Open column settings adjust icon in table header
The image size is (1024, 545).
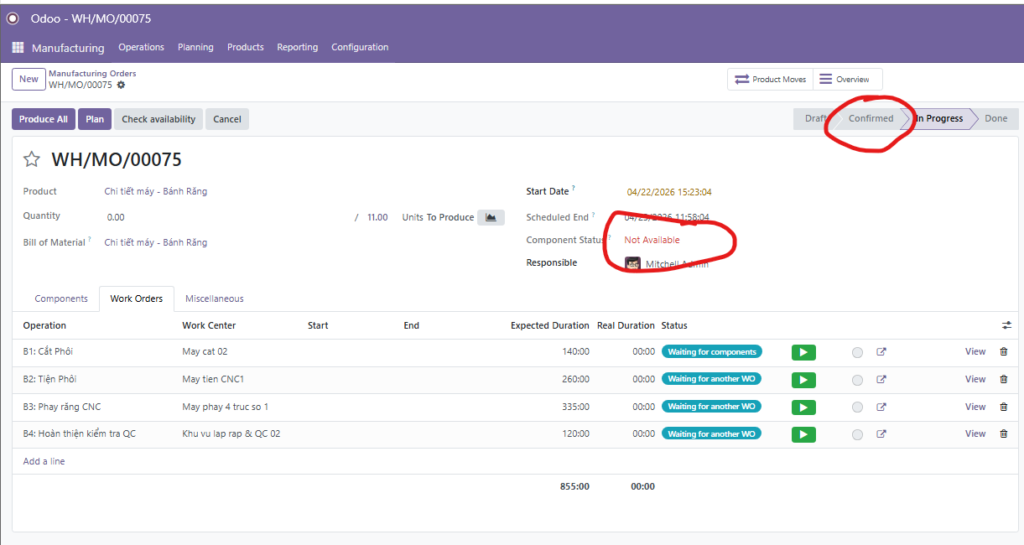[x=1005, y=325]
